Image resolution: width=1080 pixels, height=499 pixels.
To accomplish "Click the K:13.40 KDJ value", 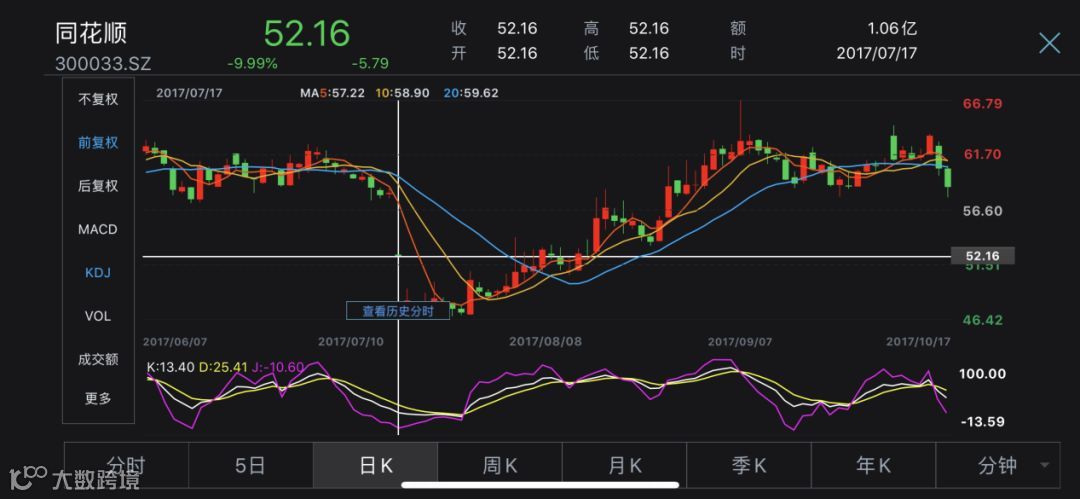I will click(171, 367).
